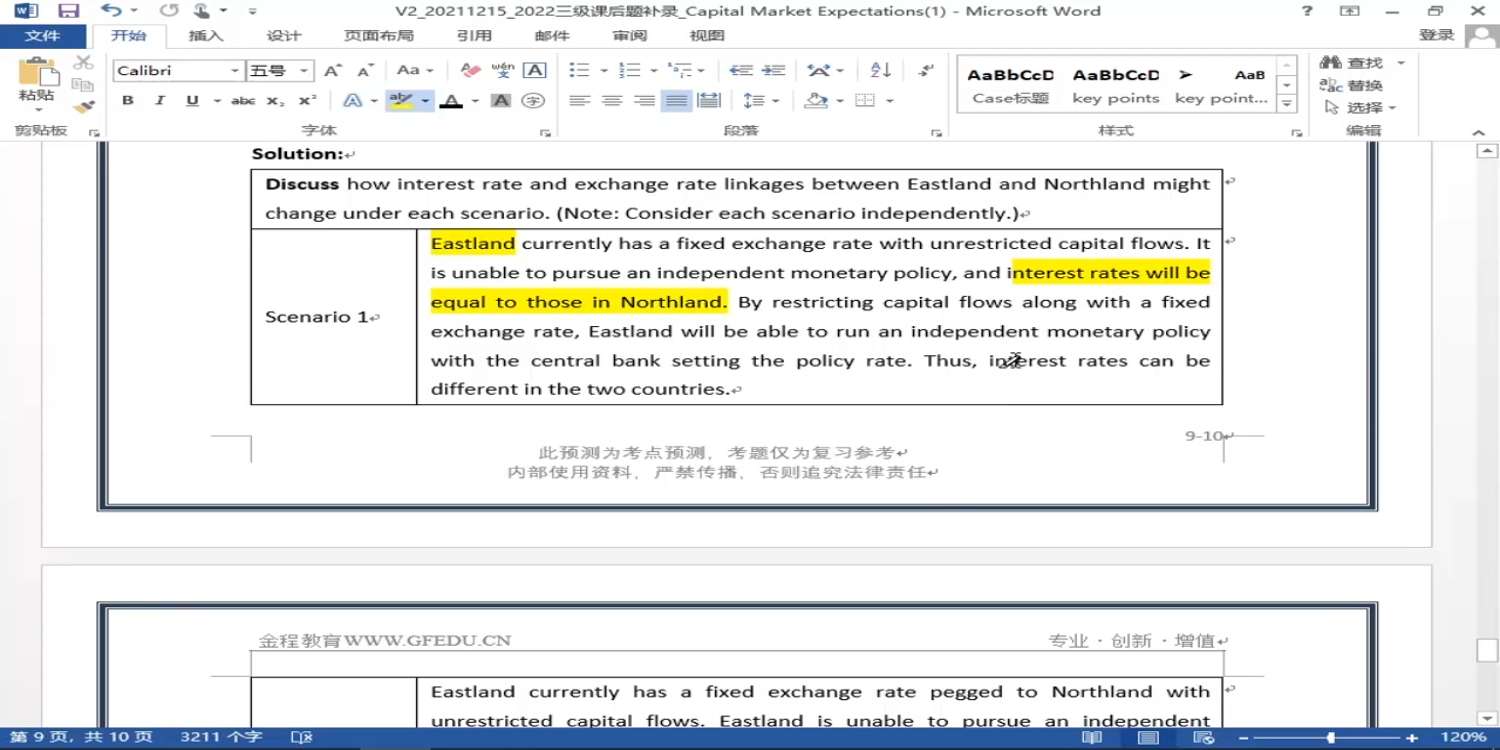Click the bulleted list icon
The height and width of the screenshot is (750, 1500).
[x=578, y=70]
